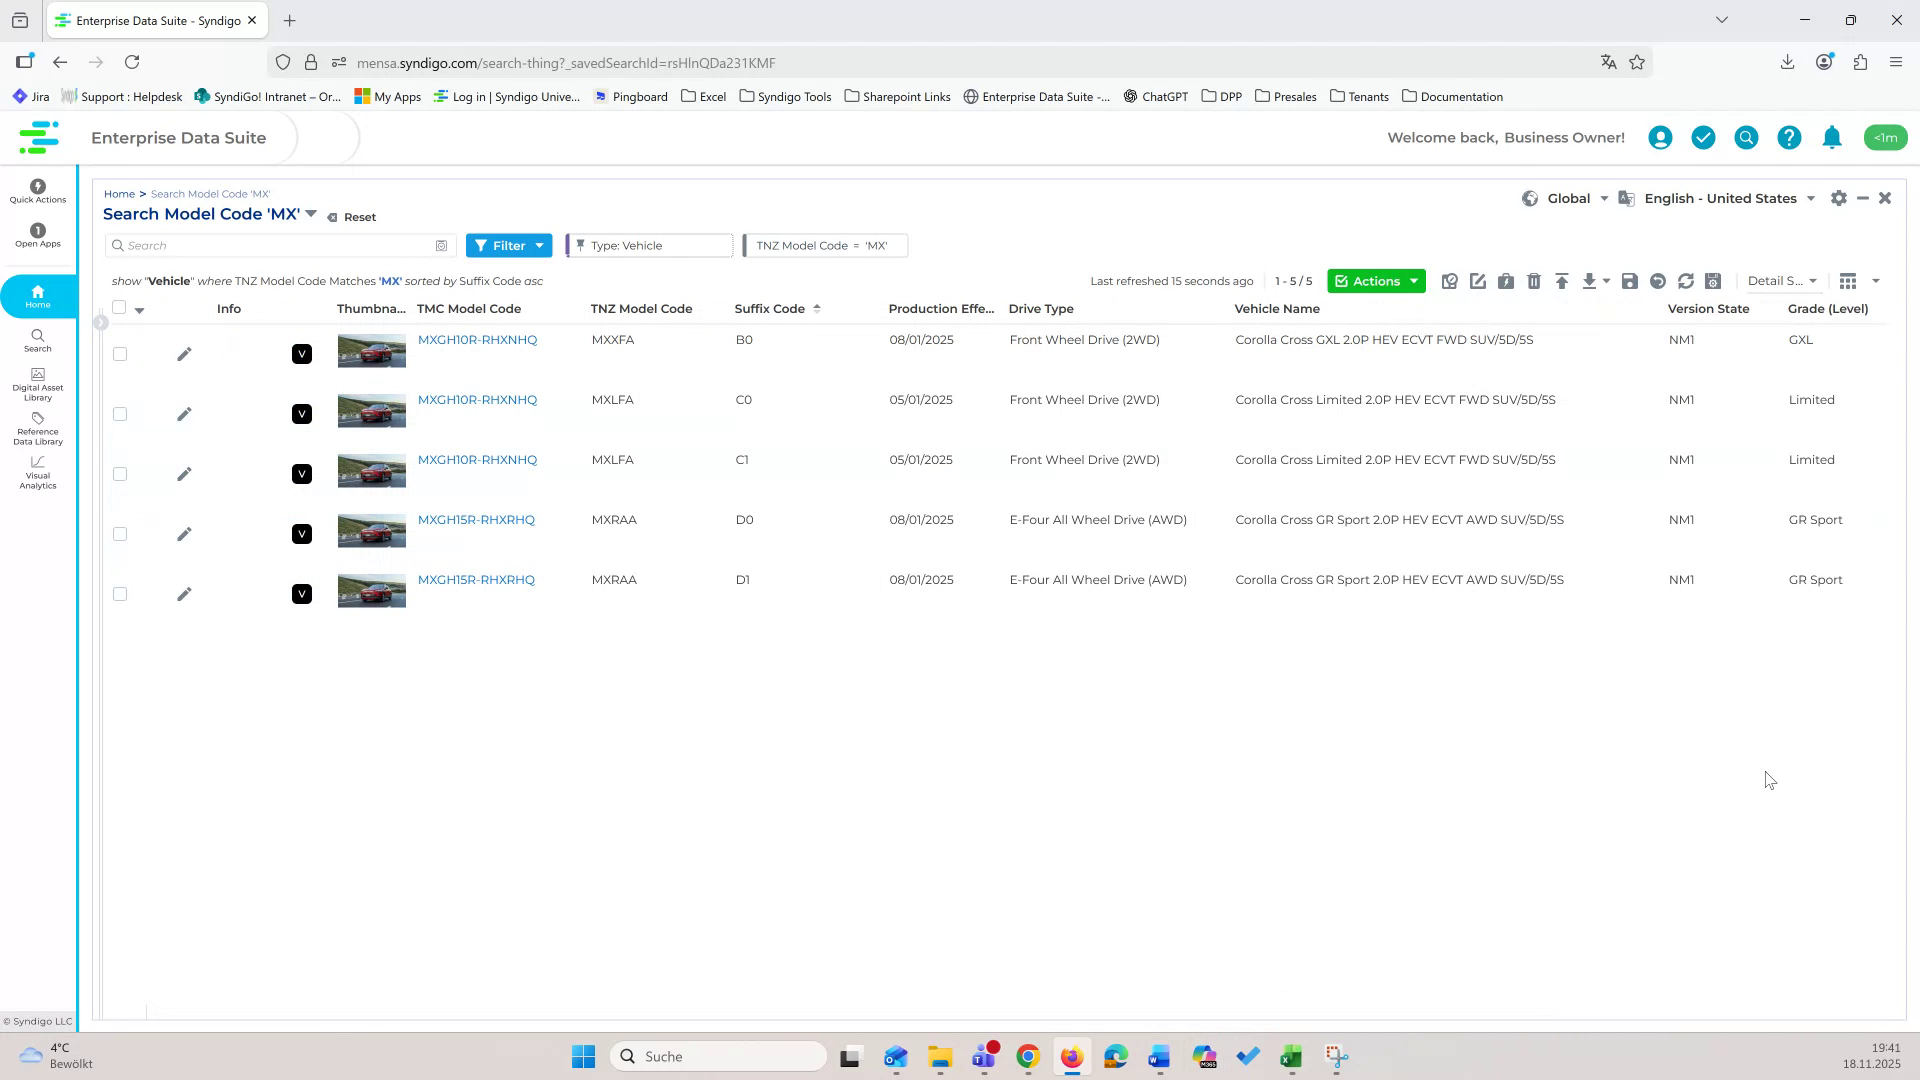Click the MXGH10R-RHXNHQ model code link
Image resolution: width=1920 pixels, height=1080 pixels.
click(x=477, y=339)
